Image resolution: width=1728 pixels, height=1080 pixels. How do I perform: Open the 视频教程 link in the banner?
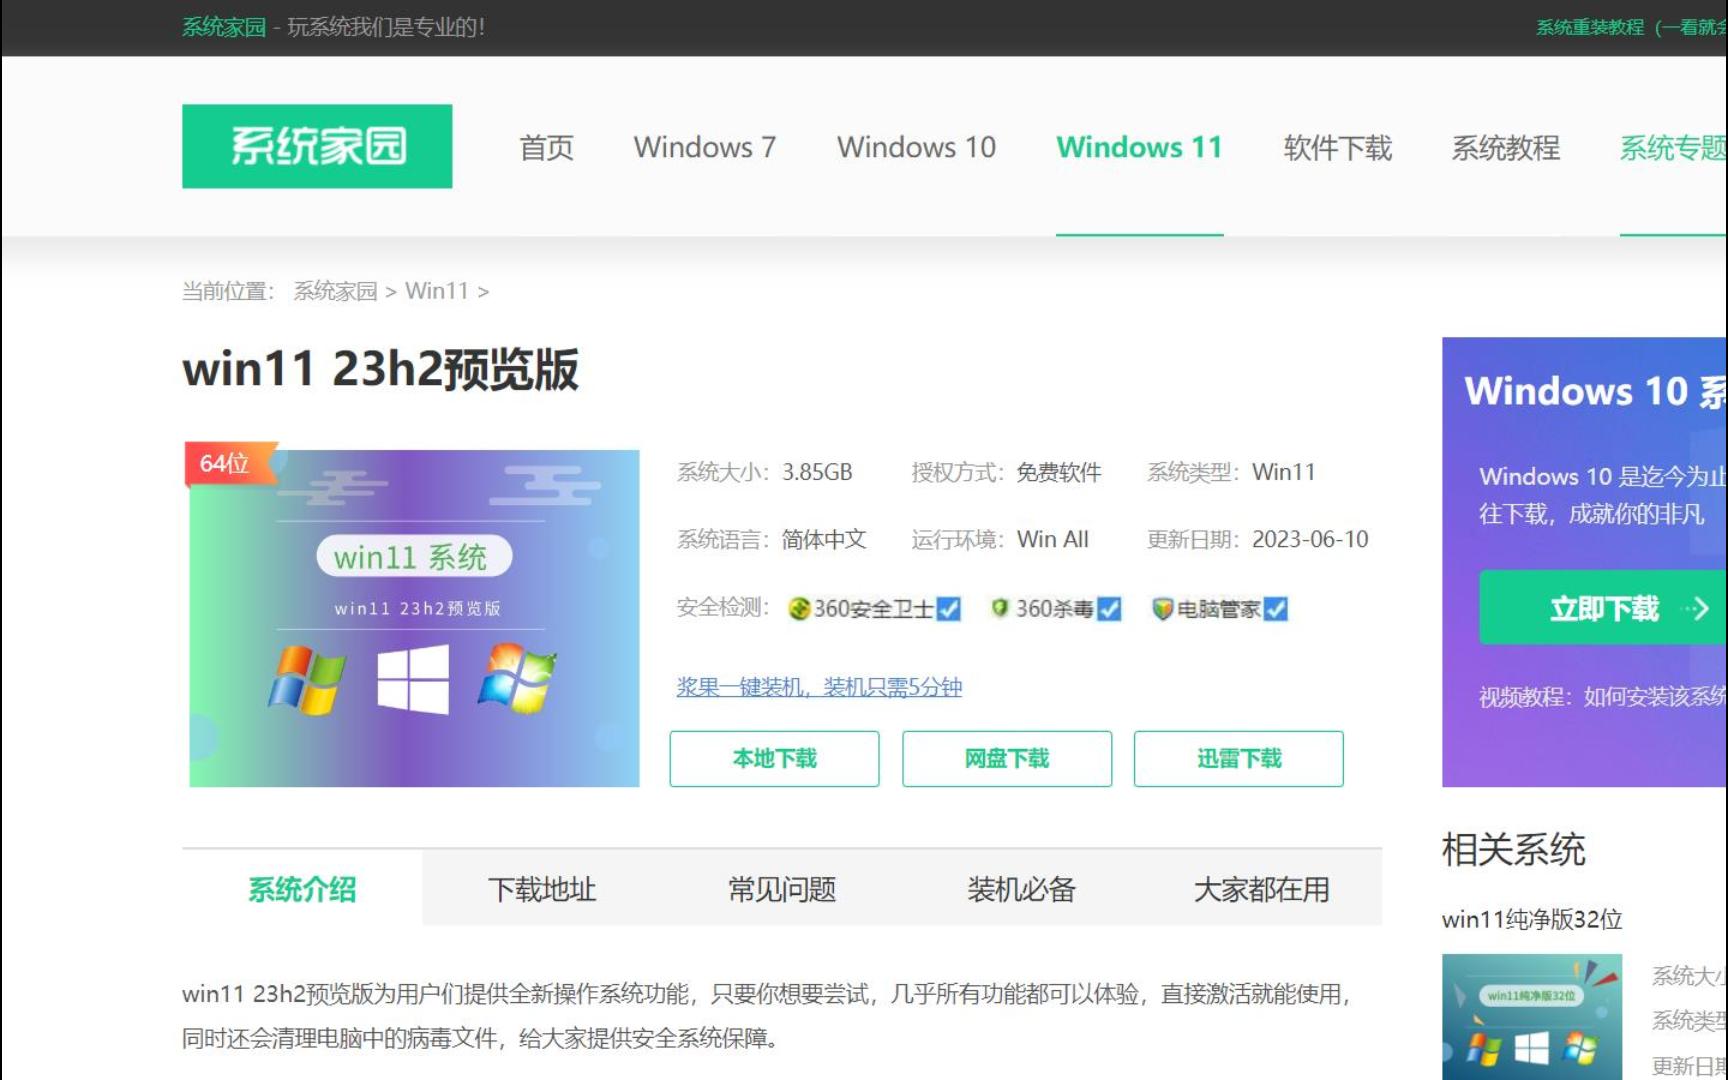pos(1603,696)
